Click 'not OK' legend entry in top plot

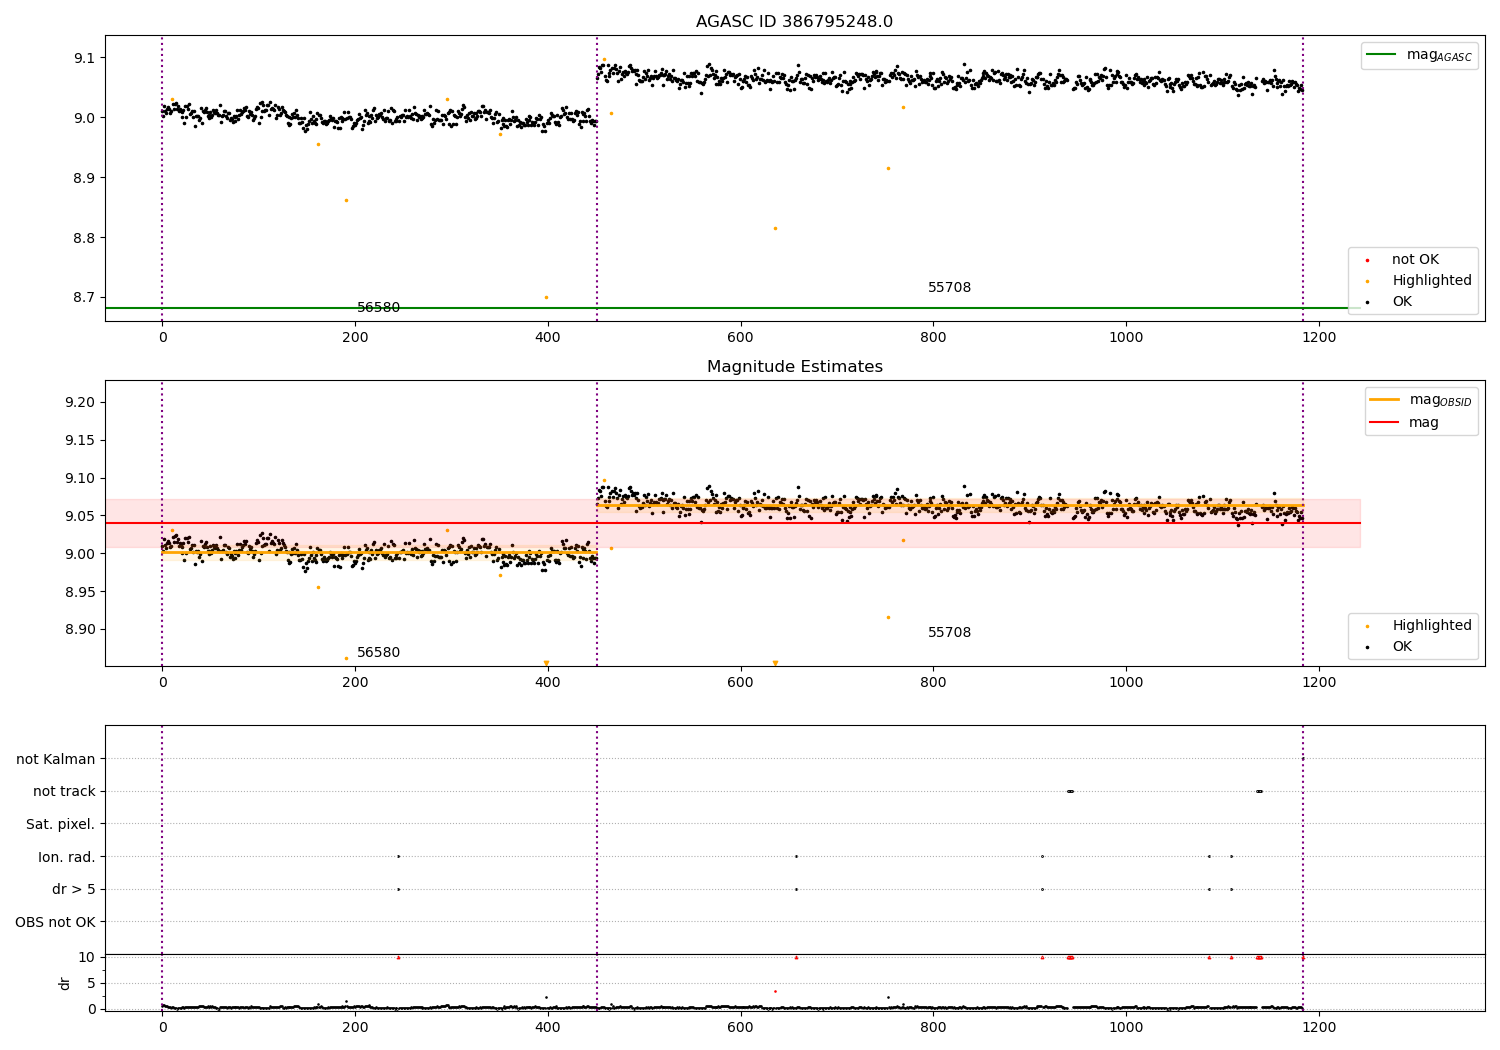click(1415, 259)
